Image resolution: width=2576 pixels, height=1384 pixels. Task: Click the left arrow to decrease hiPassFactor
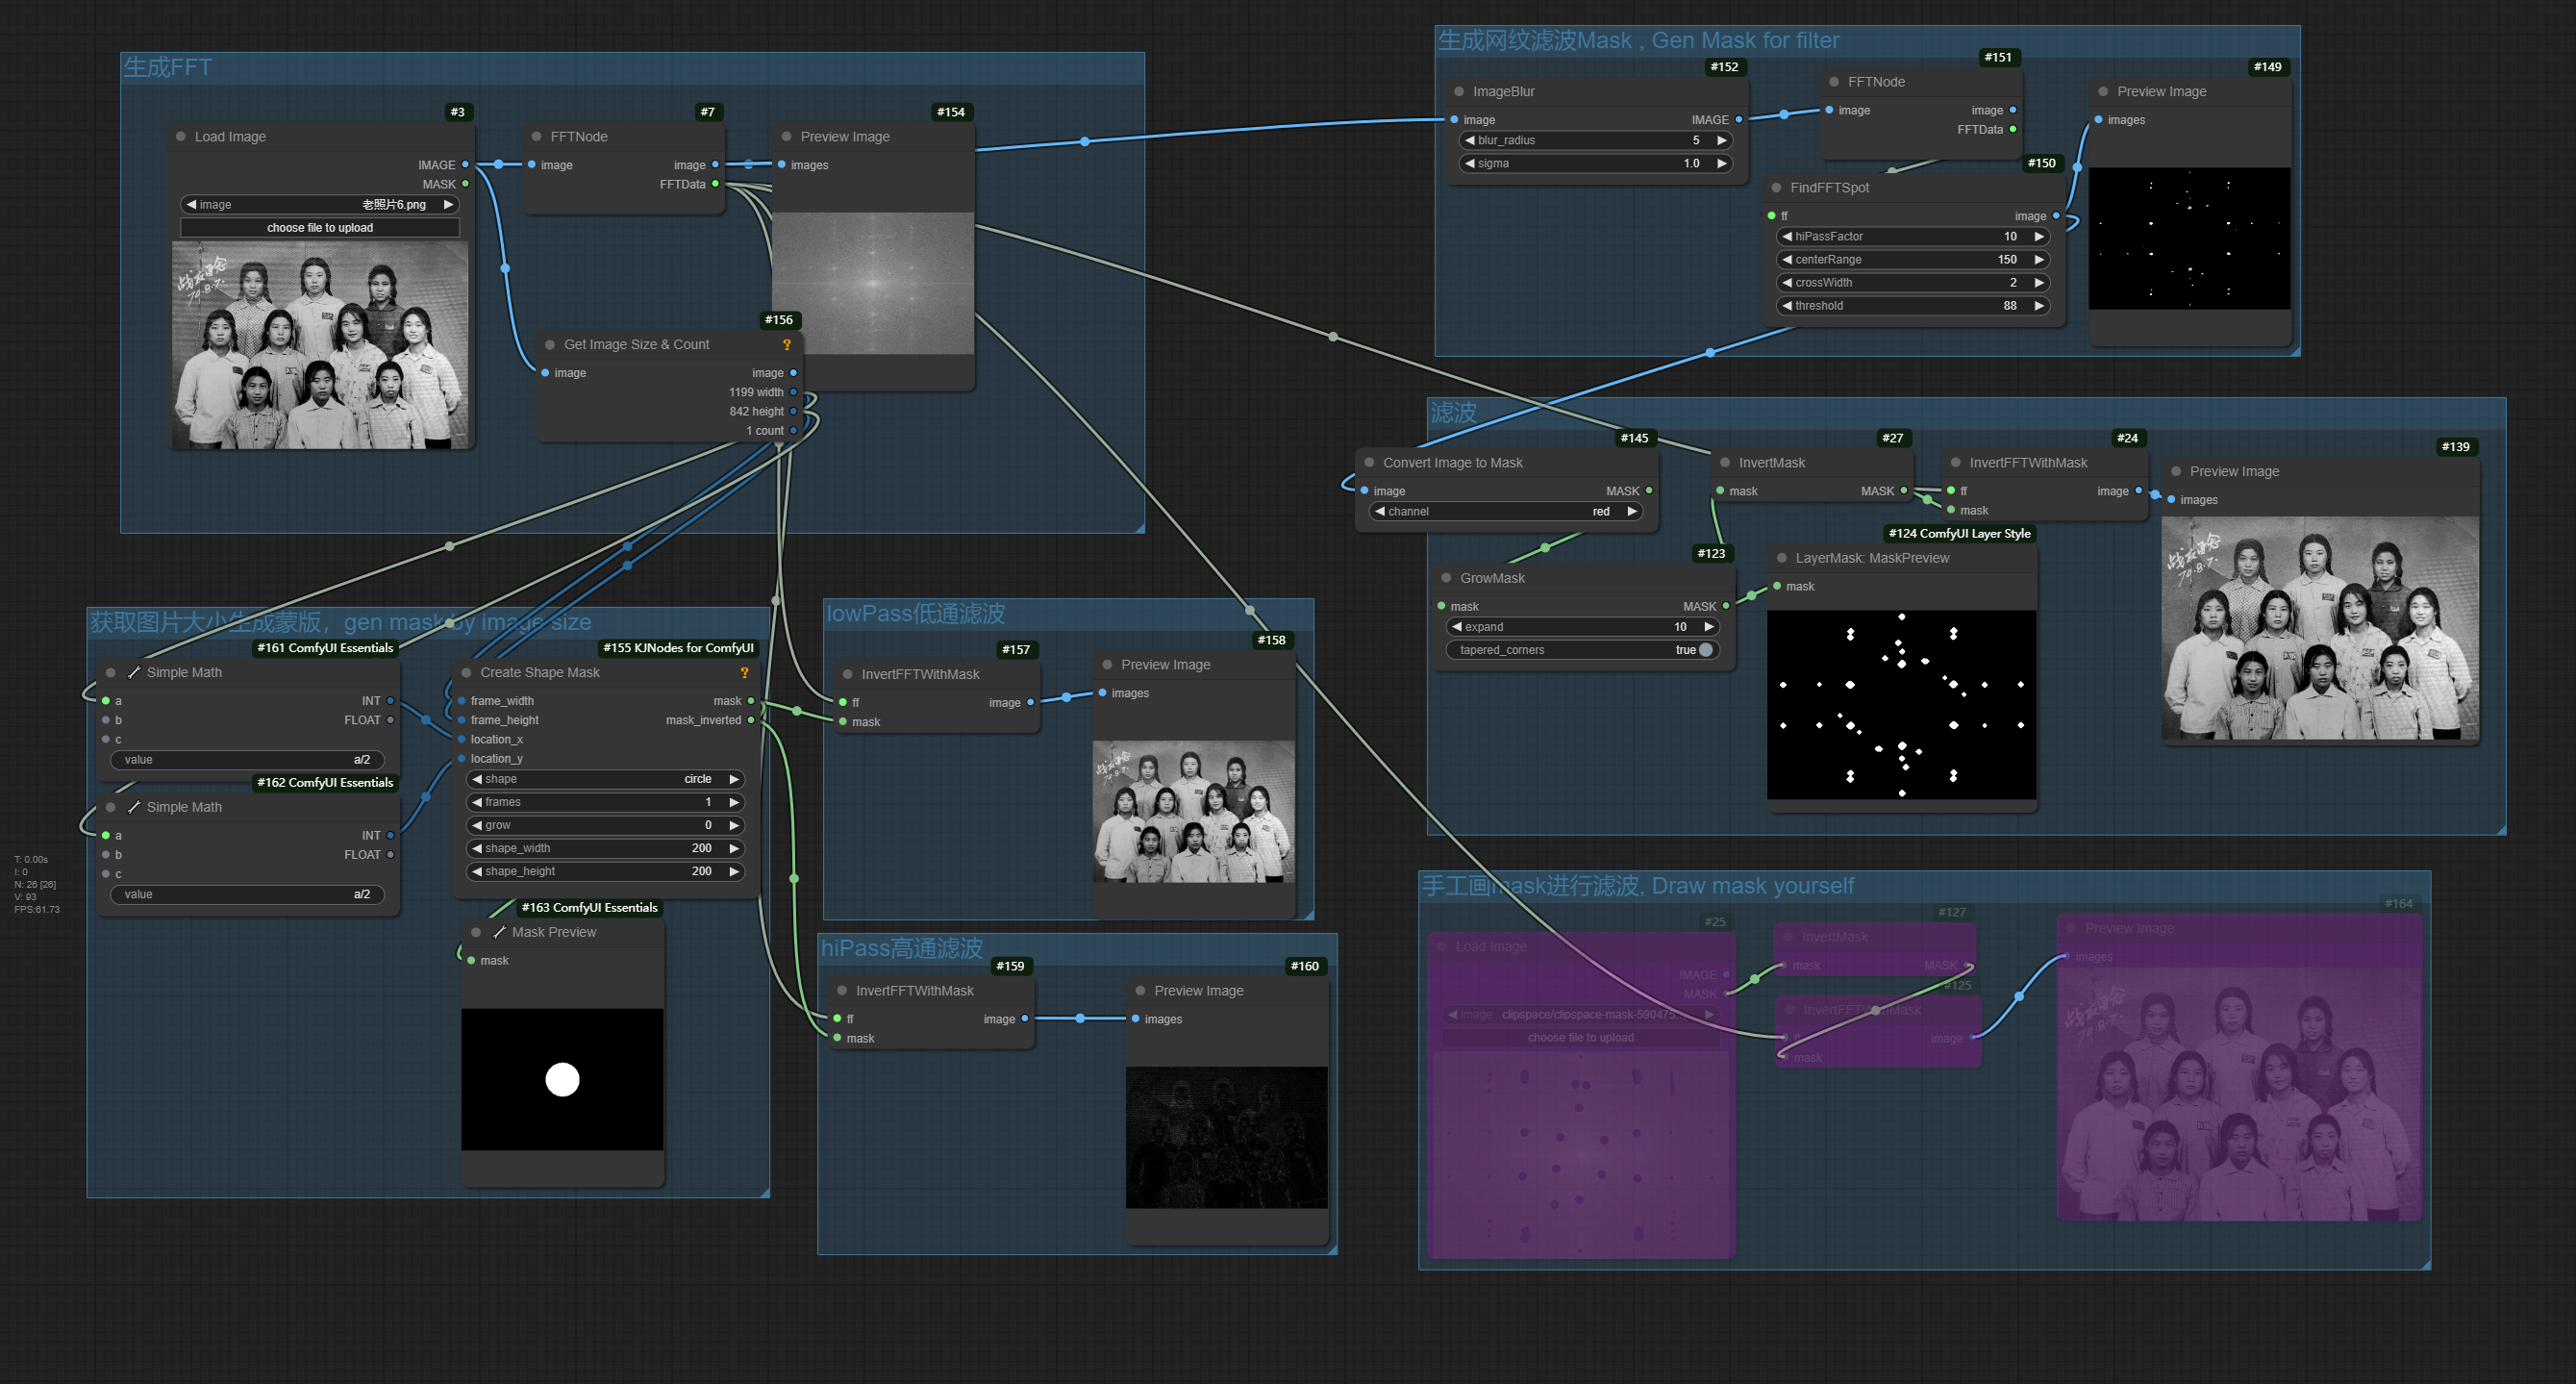pos(1787,237)
